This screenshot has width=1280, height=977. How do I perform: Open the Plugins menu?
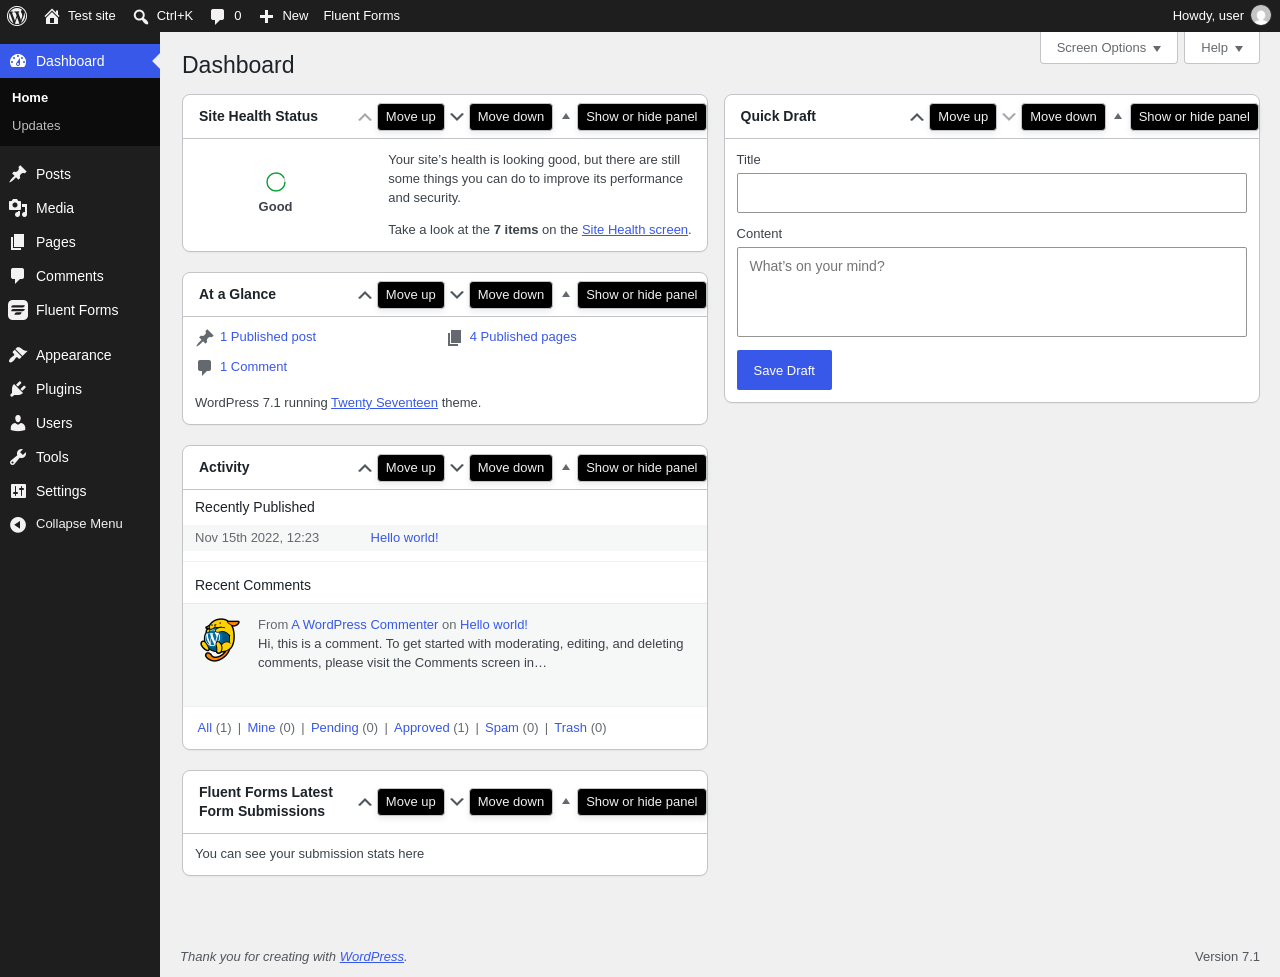pos(80,389)
